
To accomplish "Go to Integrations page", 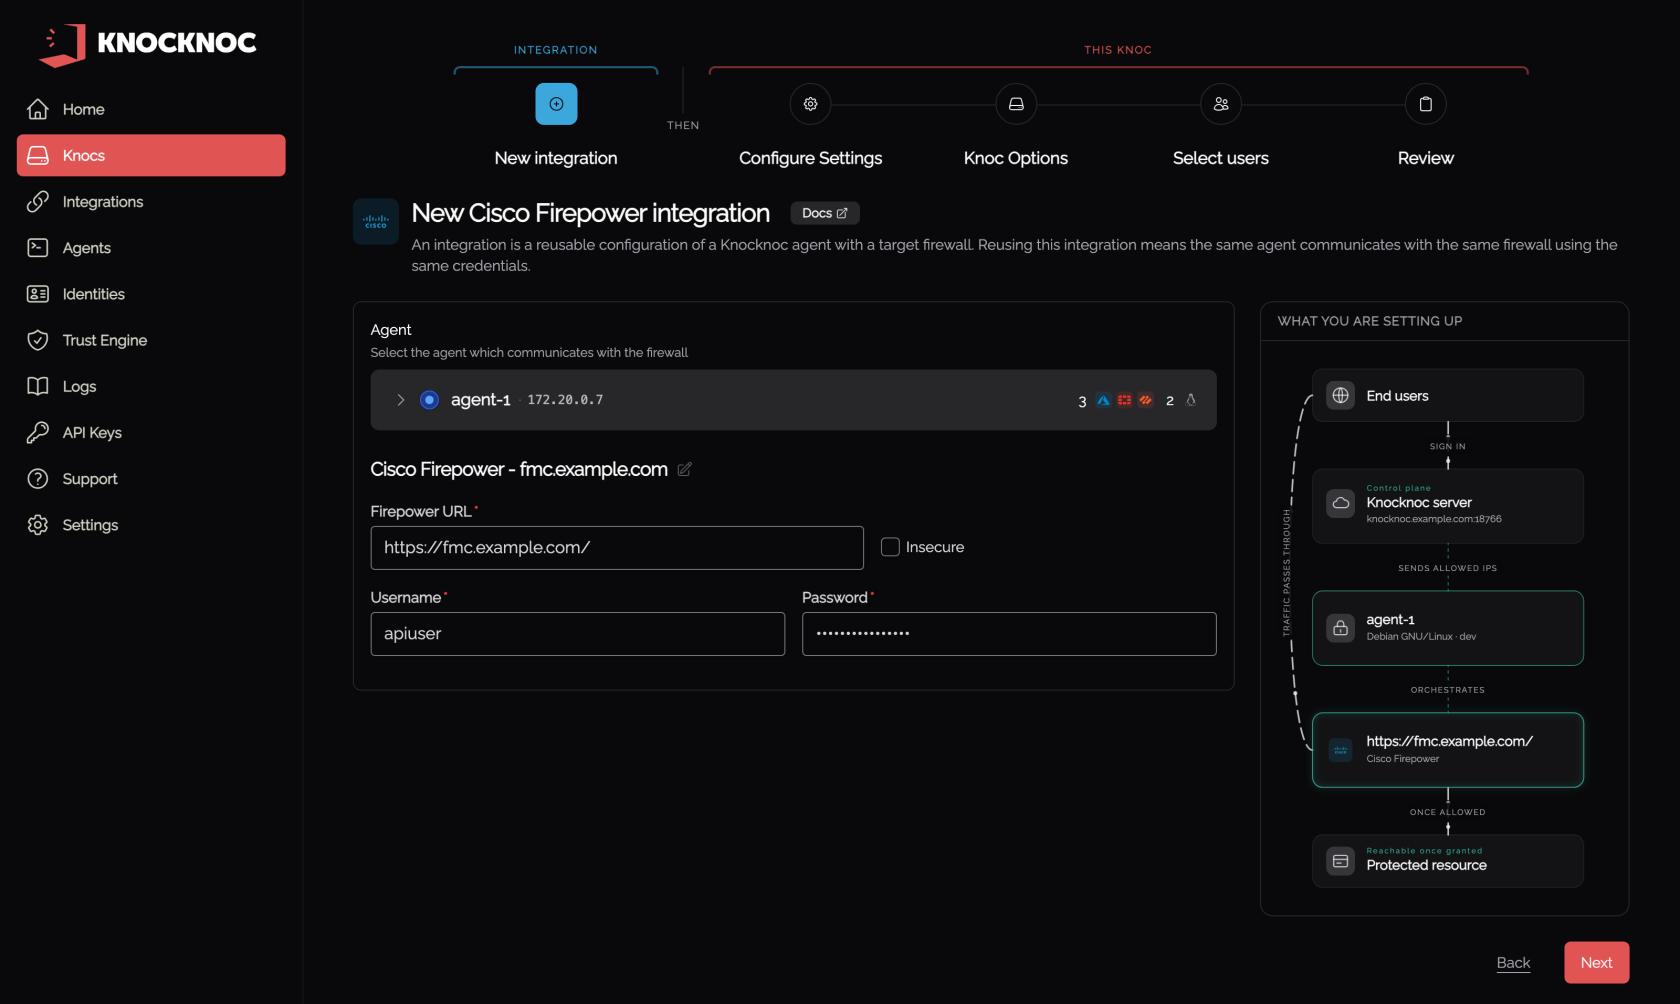I will coord(151,202).
